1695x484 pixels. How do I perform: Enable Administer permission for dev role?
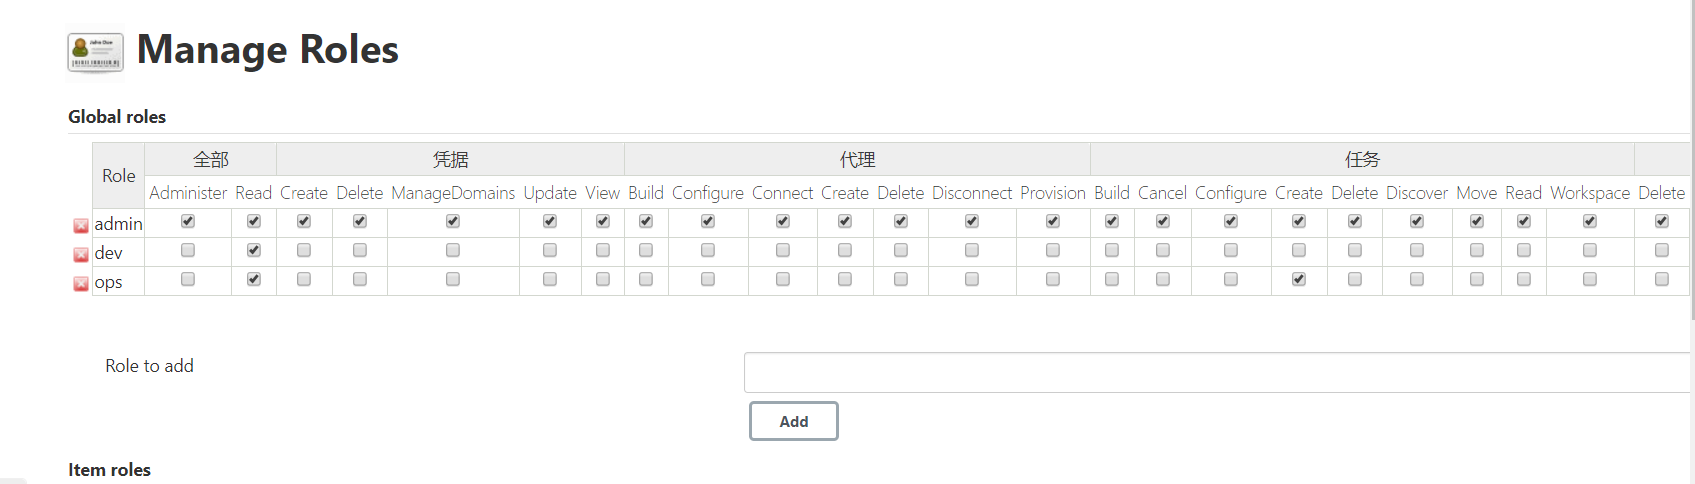coord(188,250)
